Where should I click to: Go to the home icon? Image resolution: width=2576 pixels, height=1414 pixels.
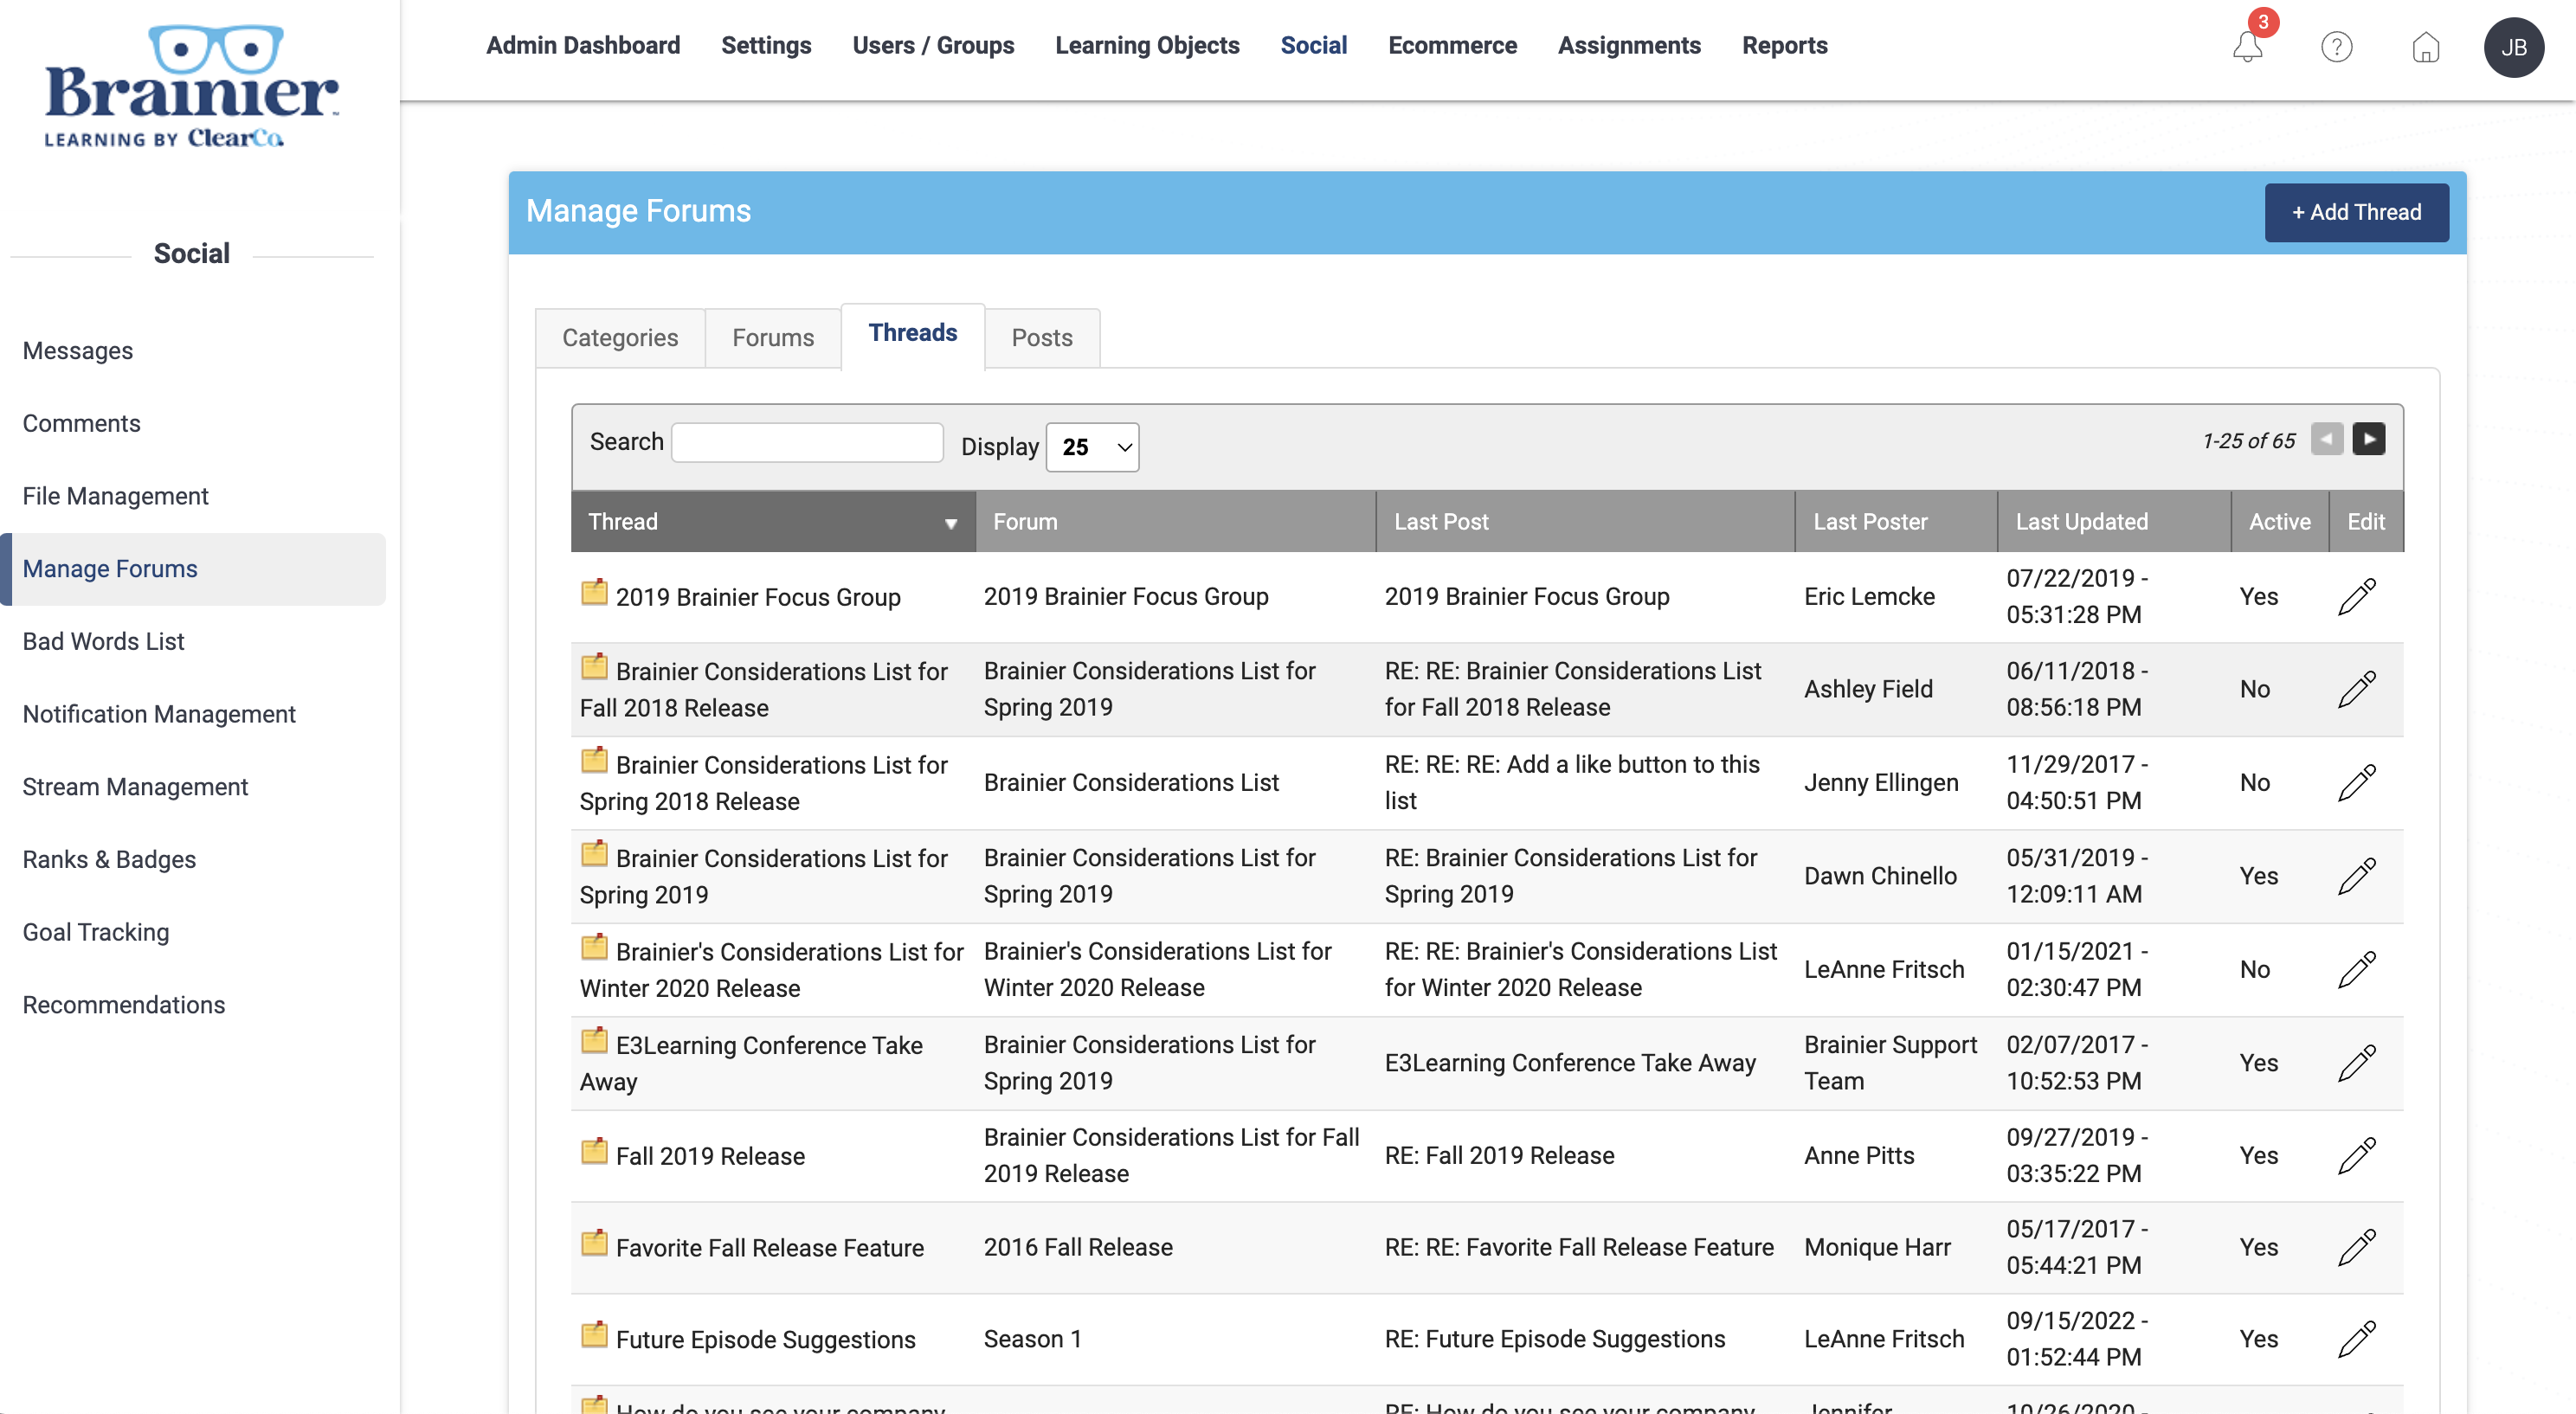tap(2425, 47)
